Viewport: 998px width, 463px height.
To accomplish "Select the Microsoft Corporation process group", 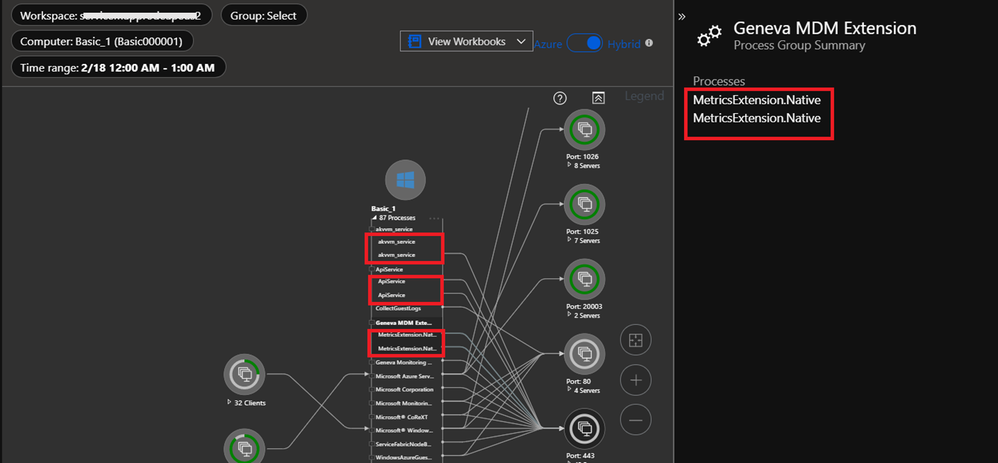I will [x=405, y=389].
